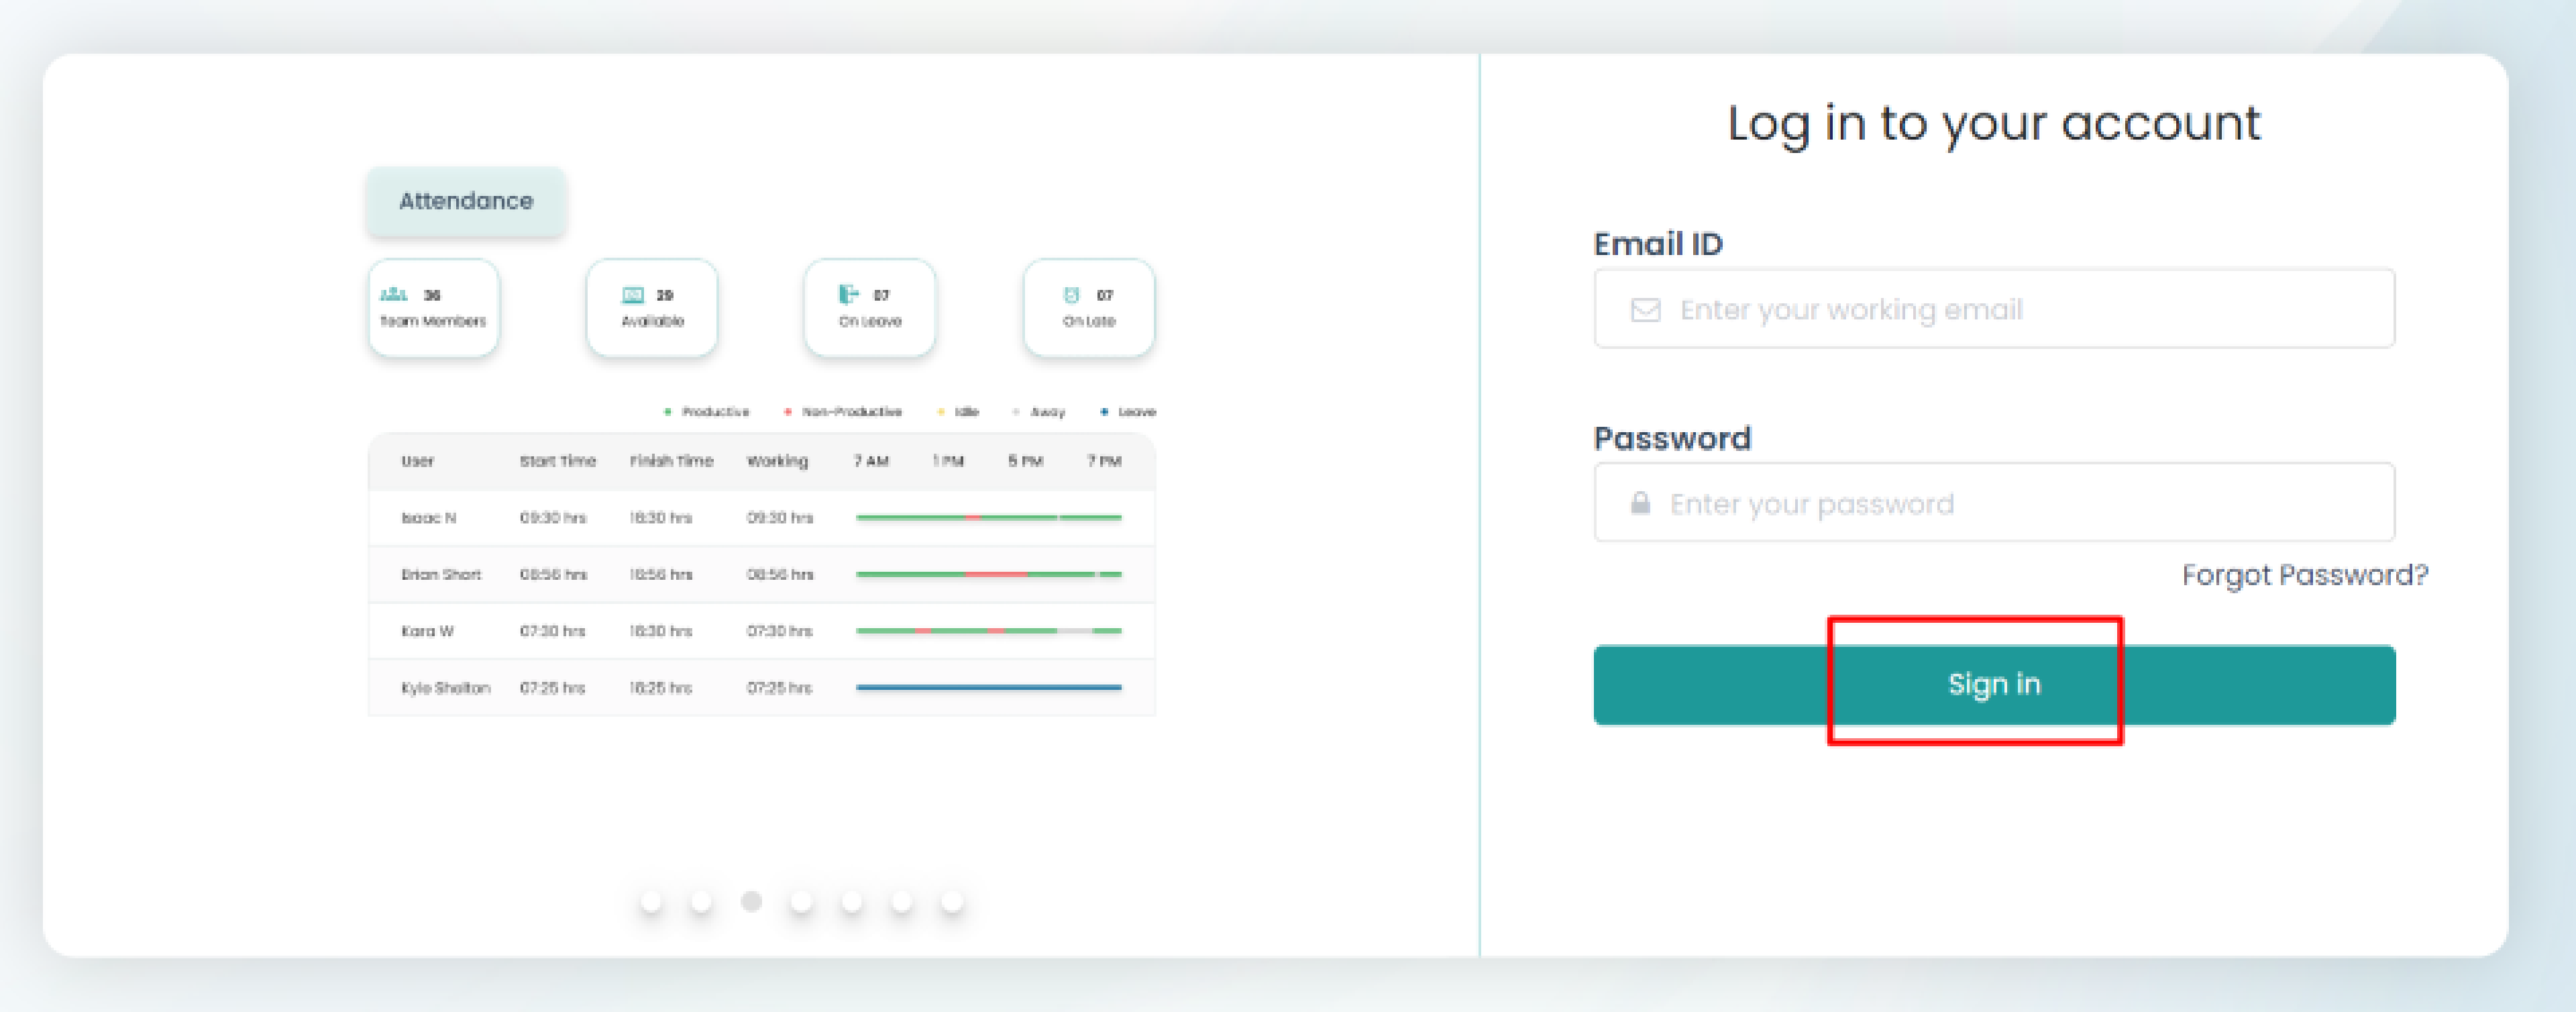This screenshot has height=1012, width=2576.
Task: Select the active third carousel dot
Action: click(751, 902)
